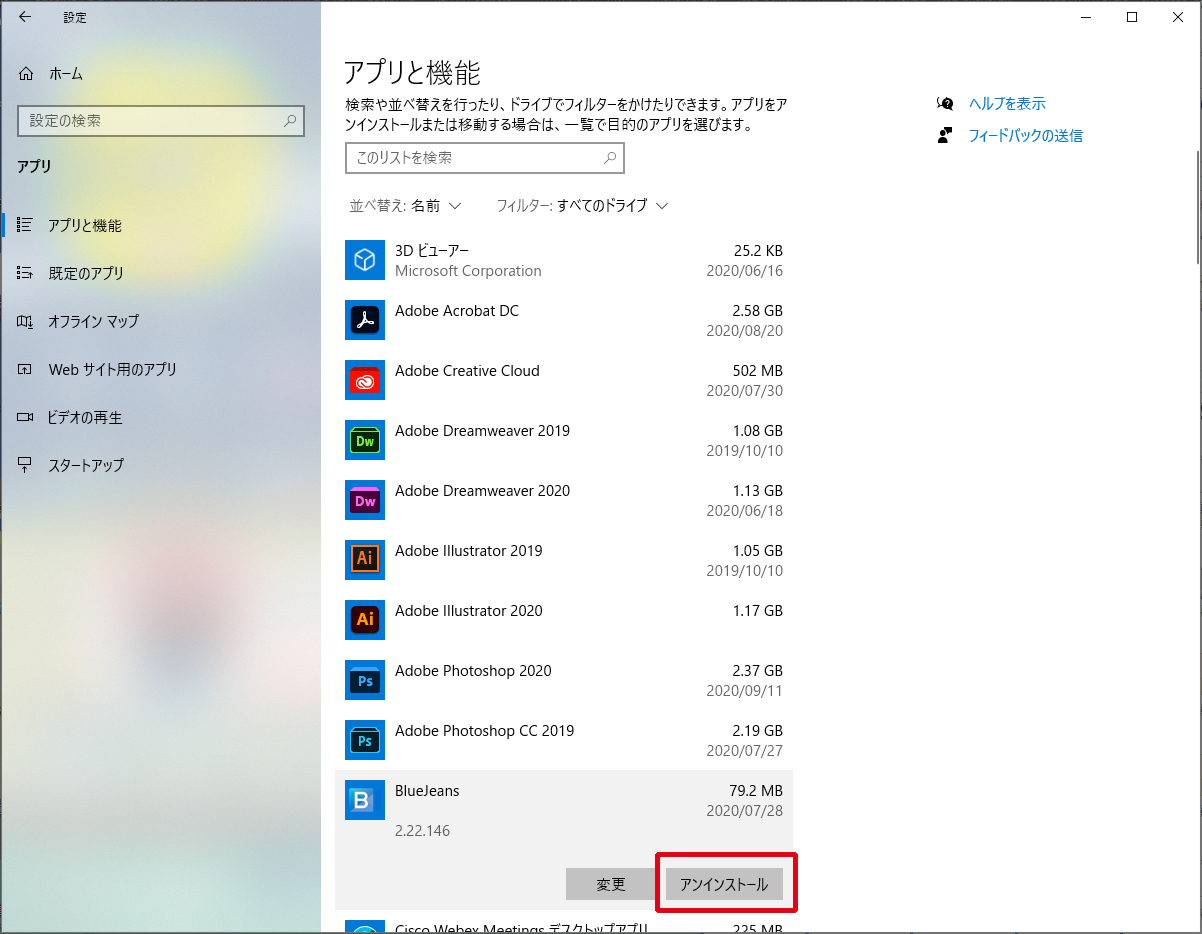Select the Adobe Acrobat DC list entry
The height and width of the screenshot is (934, 1202).
click(564, 320)
